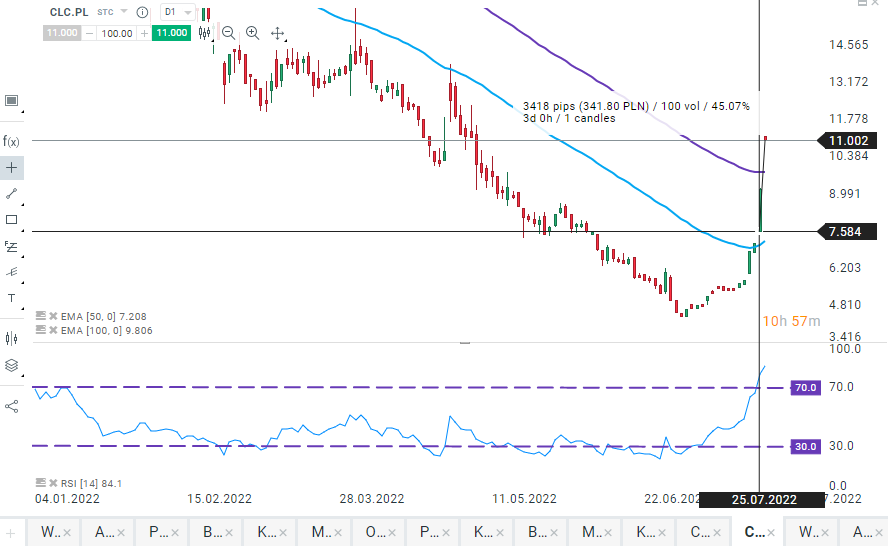Select the pitchfork drawing tool
Screen dimensions: 888x546
tap(11, 272)
